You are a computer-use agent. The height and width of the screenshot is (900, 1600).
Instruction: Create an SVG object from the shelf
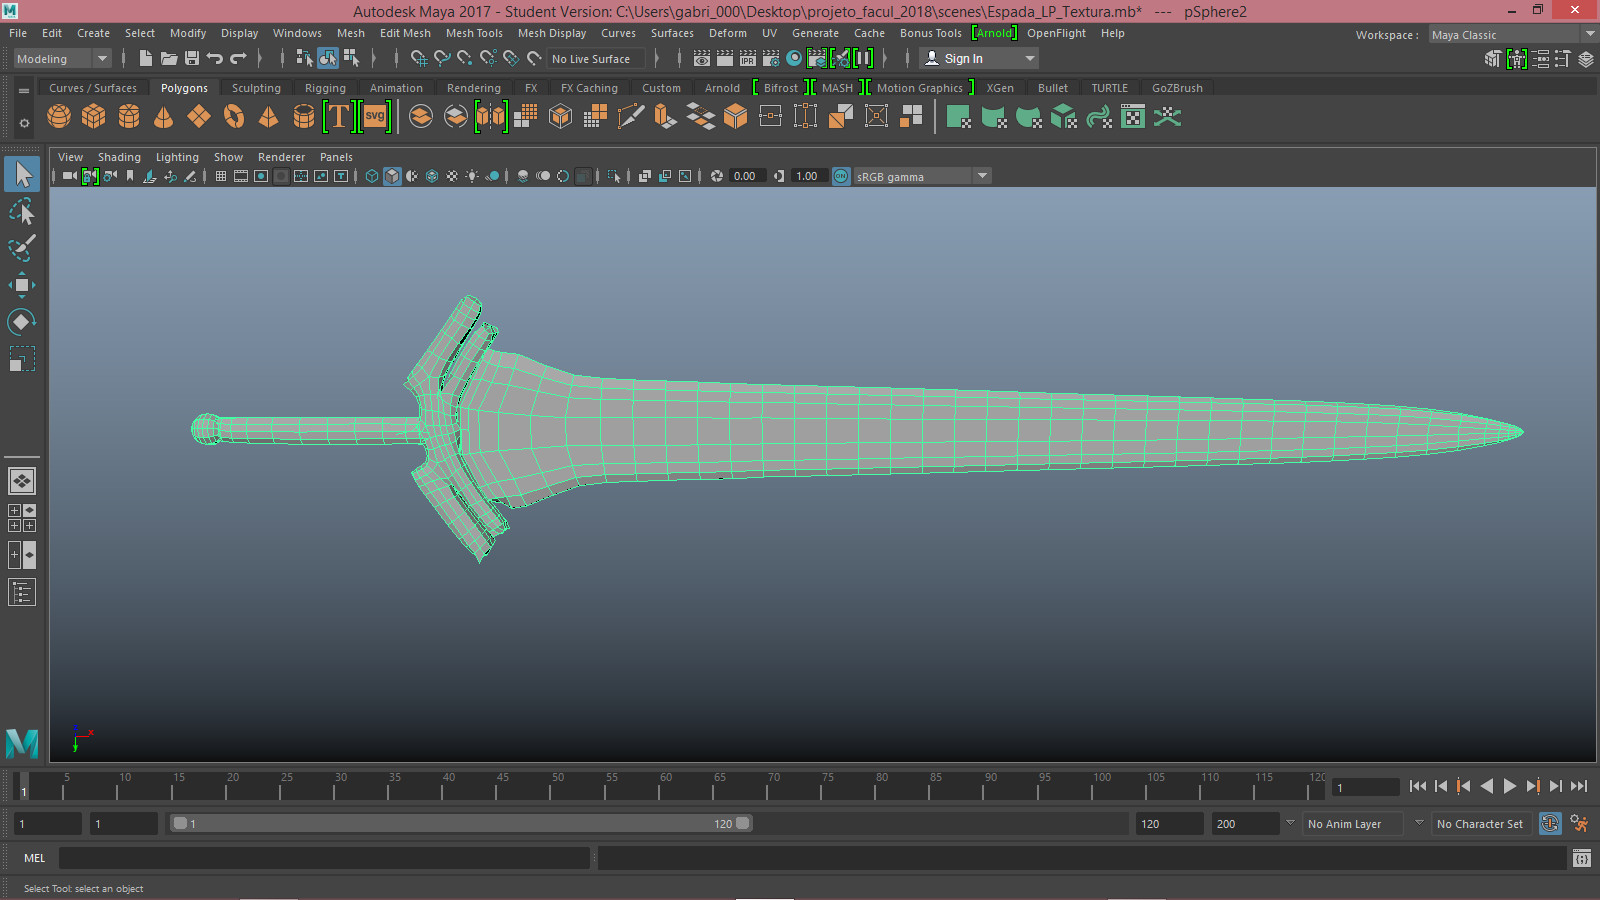(x=374, y=117)
